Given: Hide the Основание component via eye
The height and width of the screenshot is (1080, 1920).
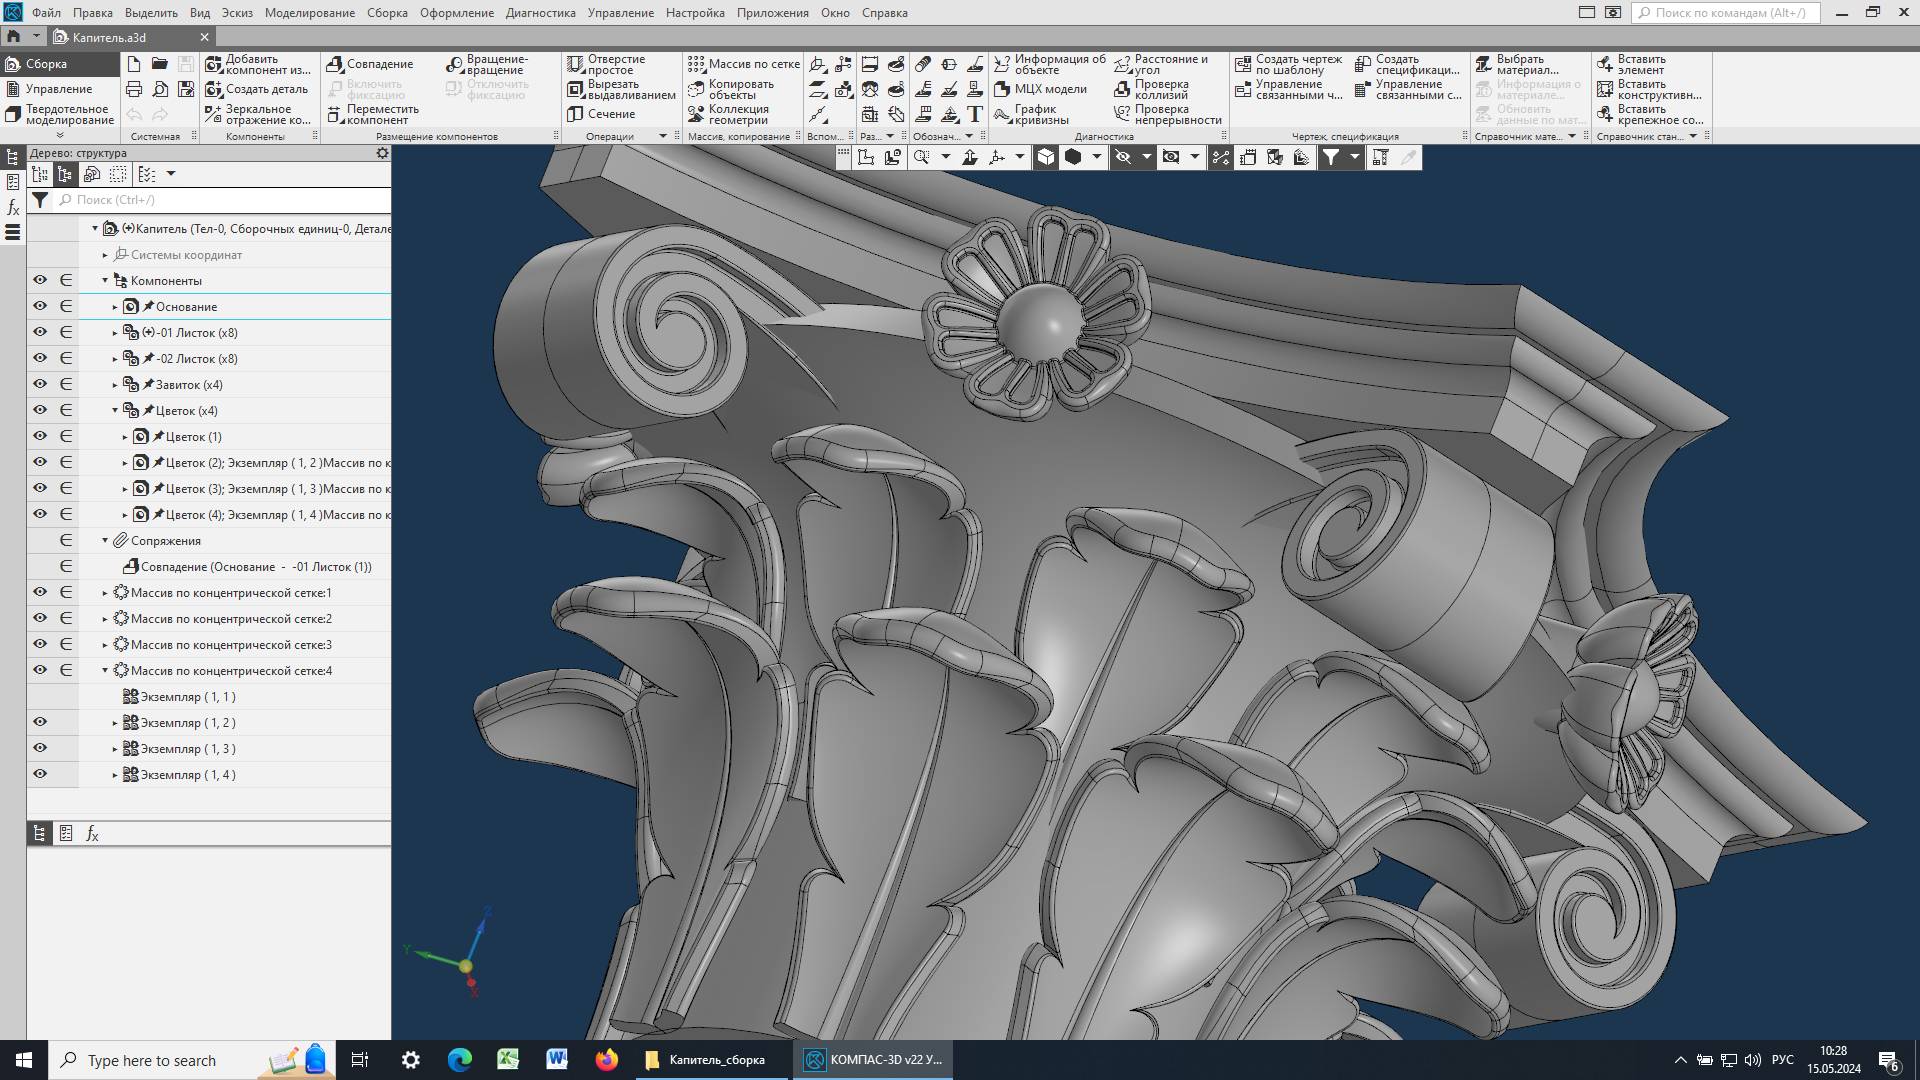Looking at the screenshot, I should [40, 307].
